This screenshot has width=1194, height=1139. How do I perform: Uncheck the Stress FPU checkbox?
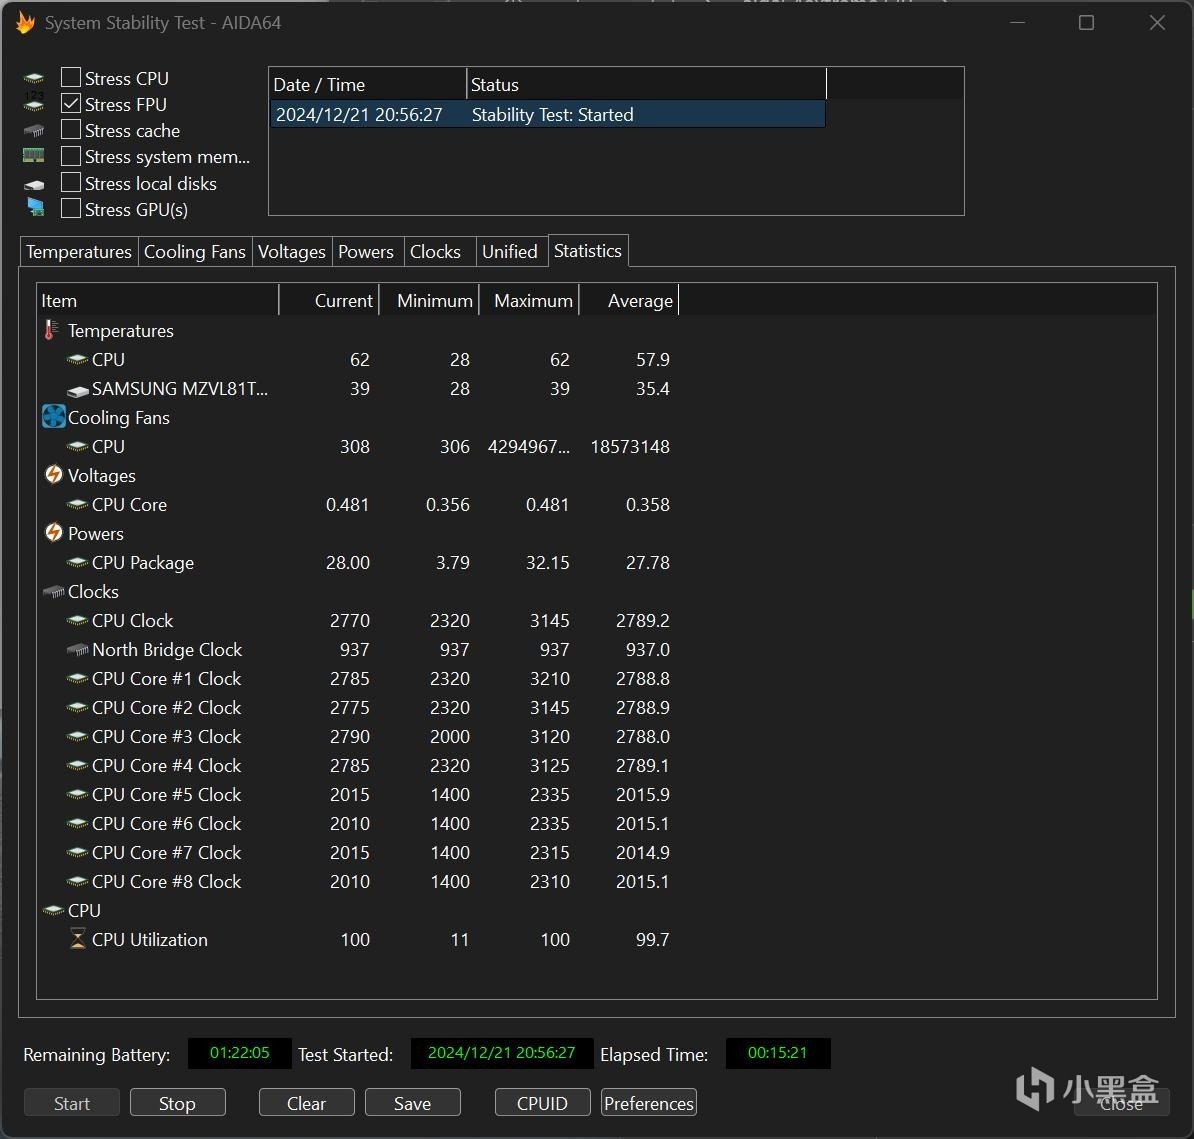(x=71, y=104)
